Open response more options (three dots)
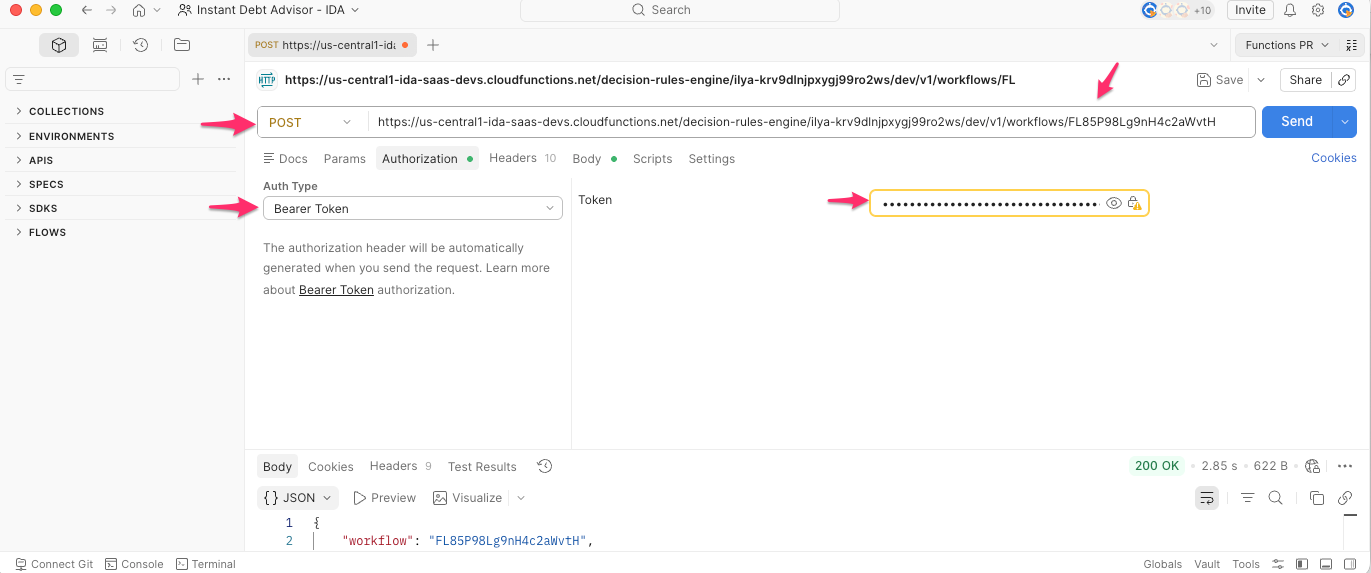 pyautogui.click(x=1345, y=466)
